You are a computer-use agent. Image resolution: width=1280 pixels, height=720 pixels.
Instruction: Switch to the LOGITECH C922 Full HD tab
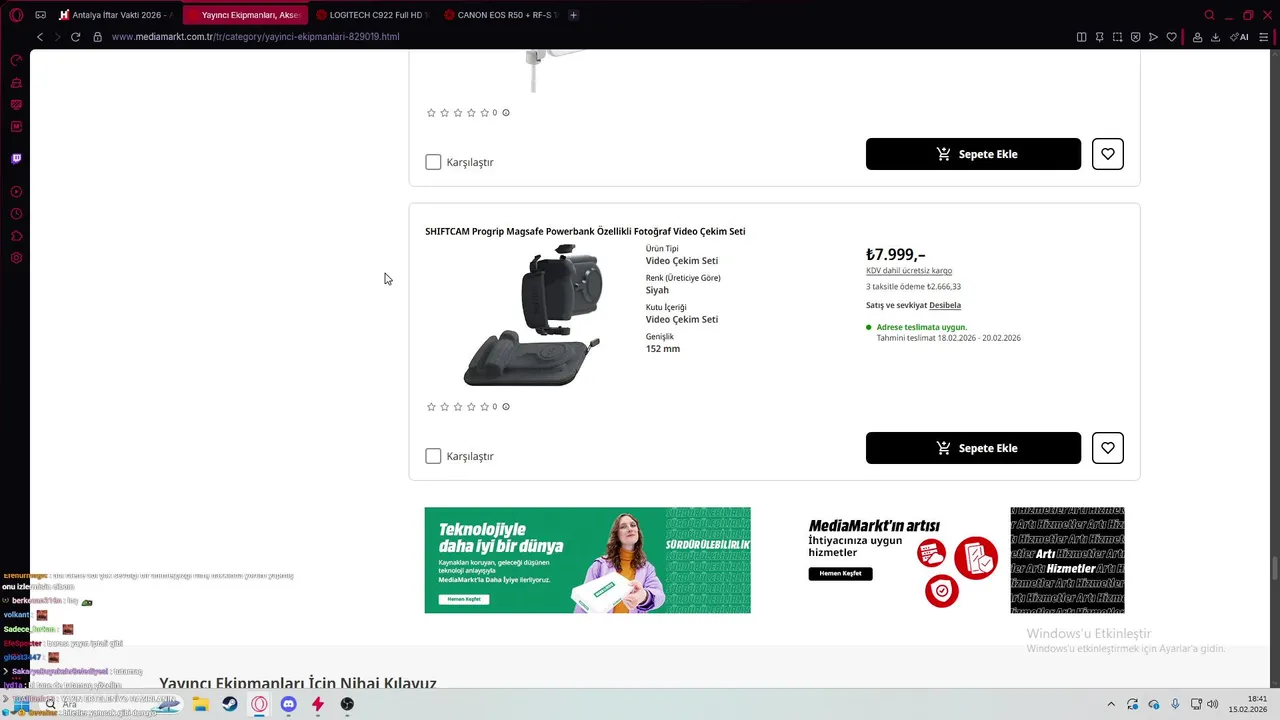click(x=371, y=15)
